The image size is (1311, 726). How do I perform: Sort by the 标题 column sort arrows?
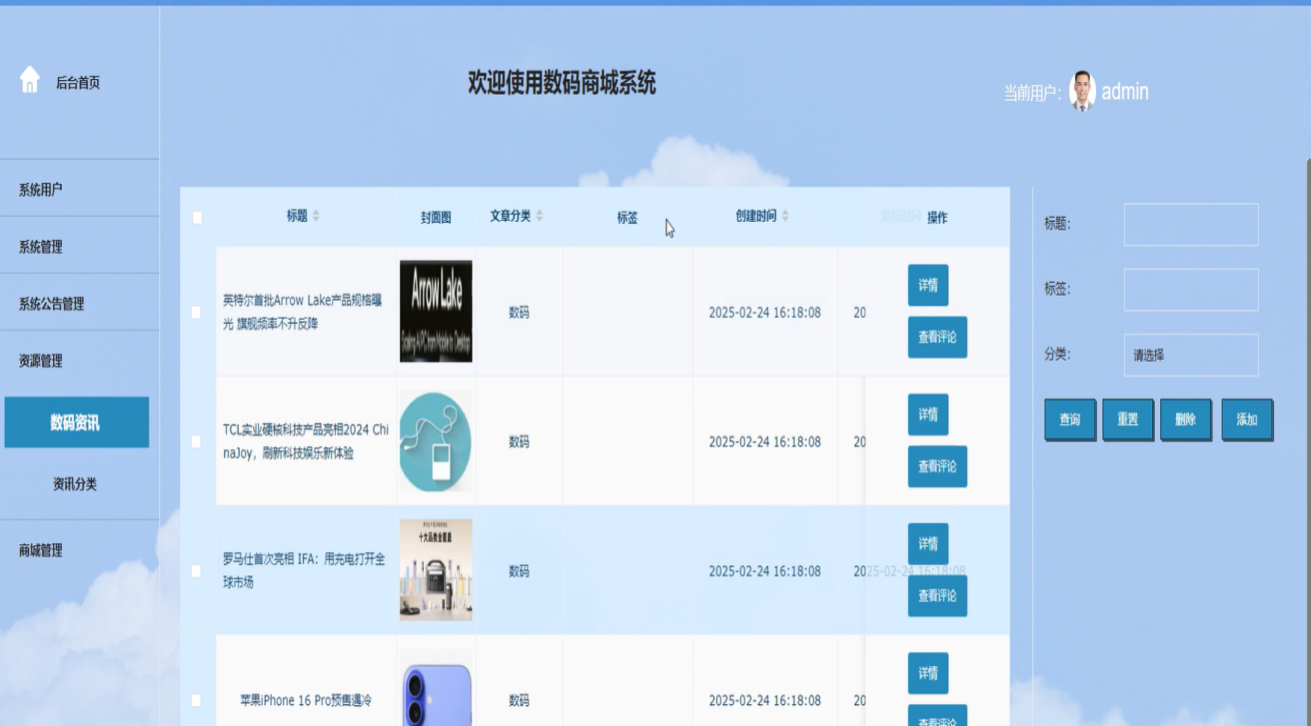316,216
